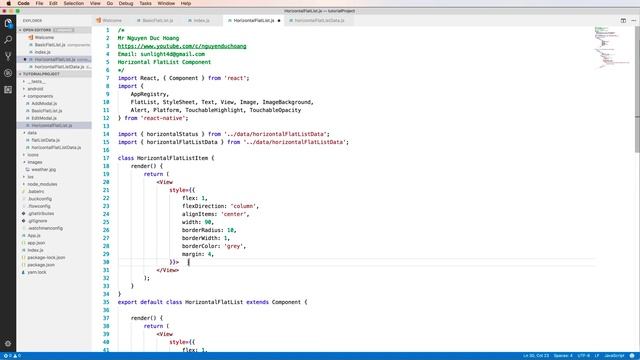Switch to the BasicFlatList.js tab
The image size is (640, 360).
pos(155,20)
